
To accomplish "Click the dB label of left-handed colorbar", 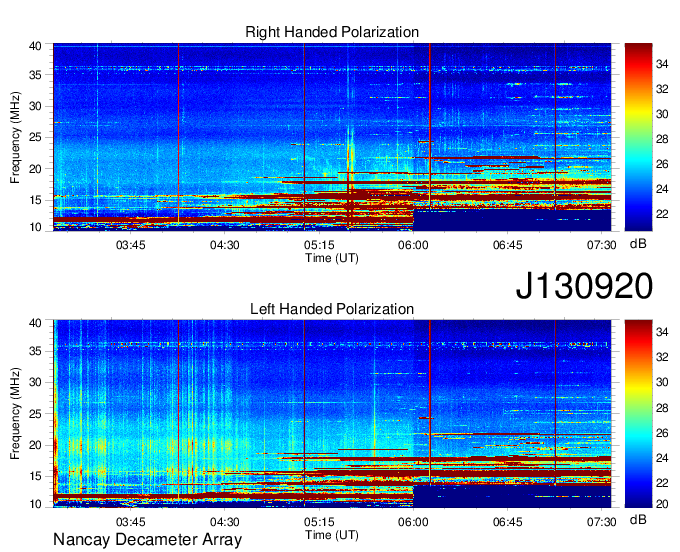I will click(x=638, y=520).
